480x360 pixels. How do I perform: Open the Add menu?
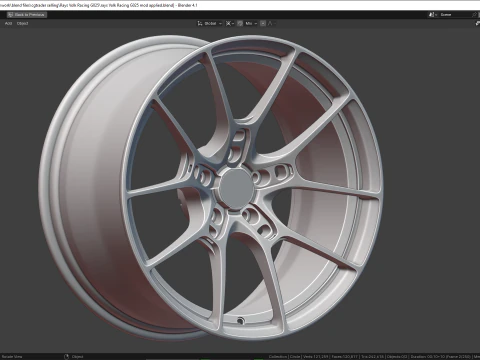[x=8, y=23]
